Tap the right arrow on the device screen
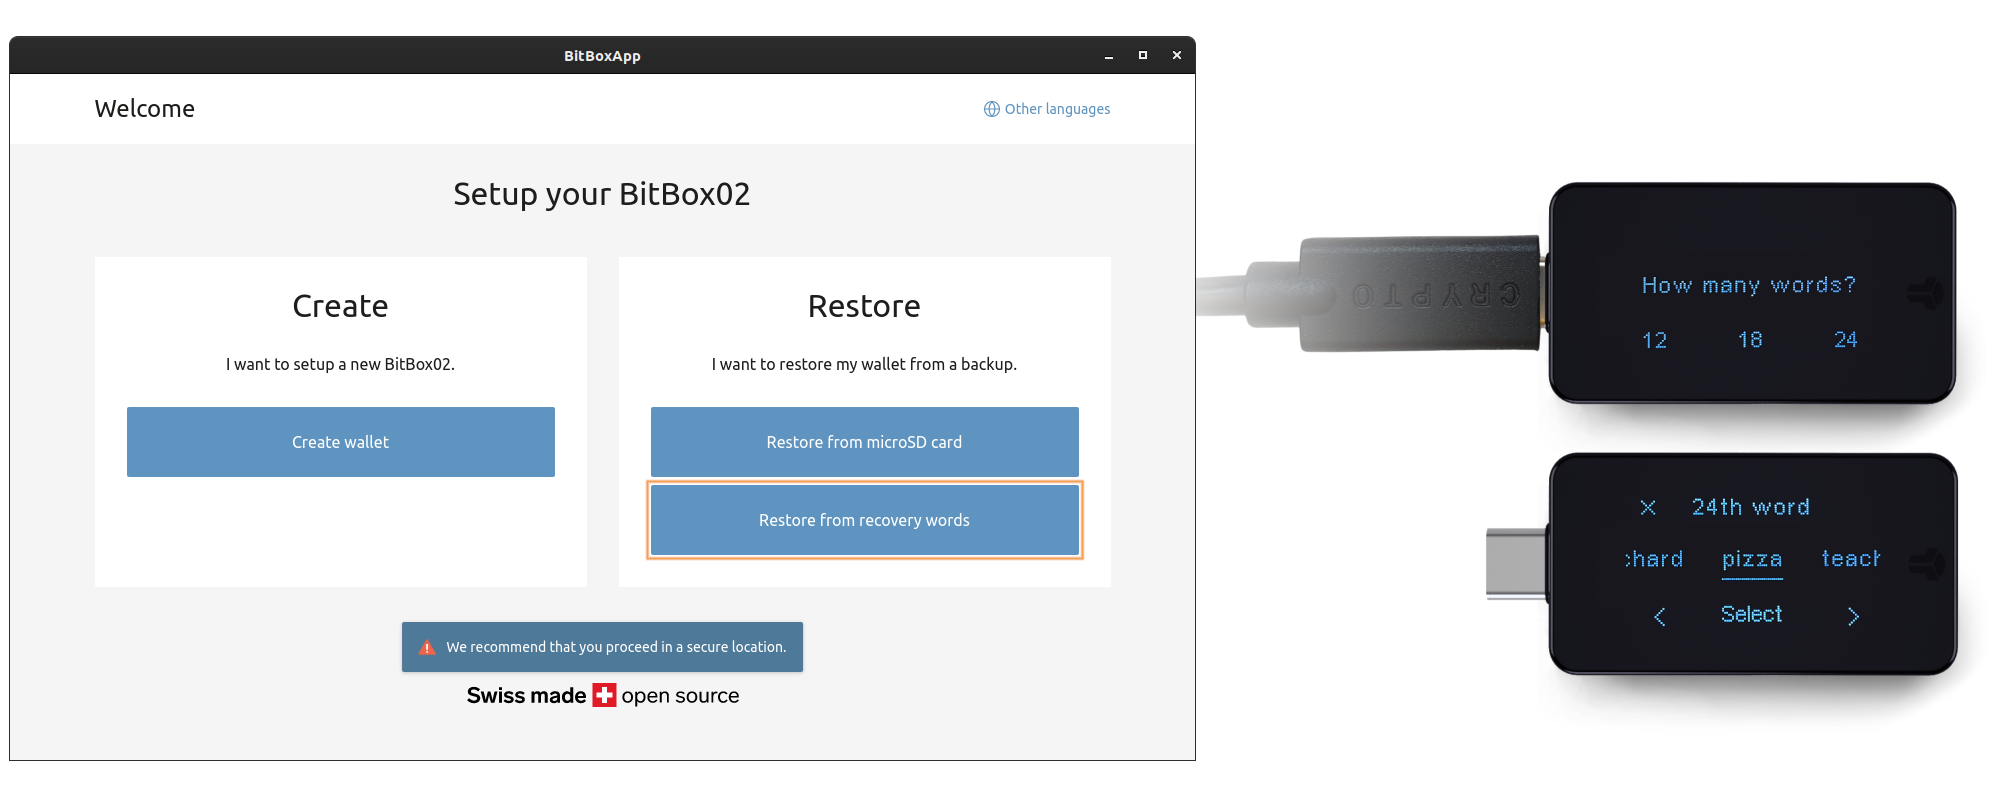2000x800 pixels. [x=1853, y=616]
